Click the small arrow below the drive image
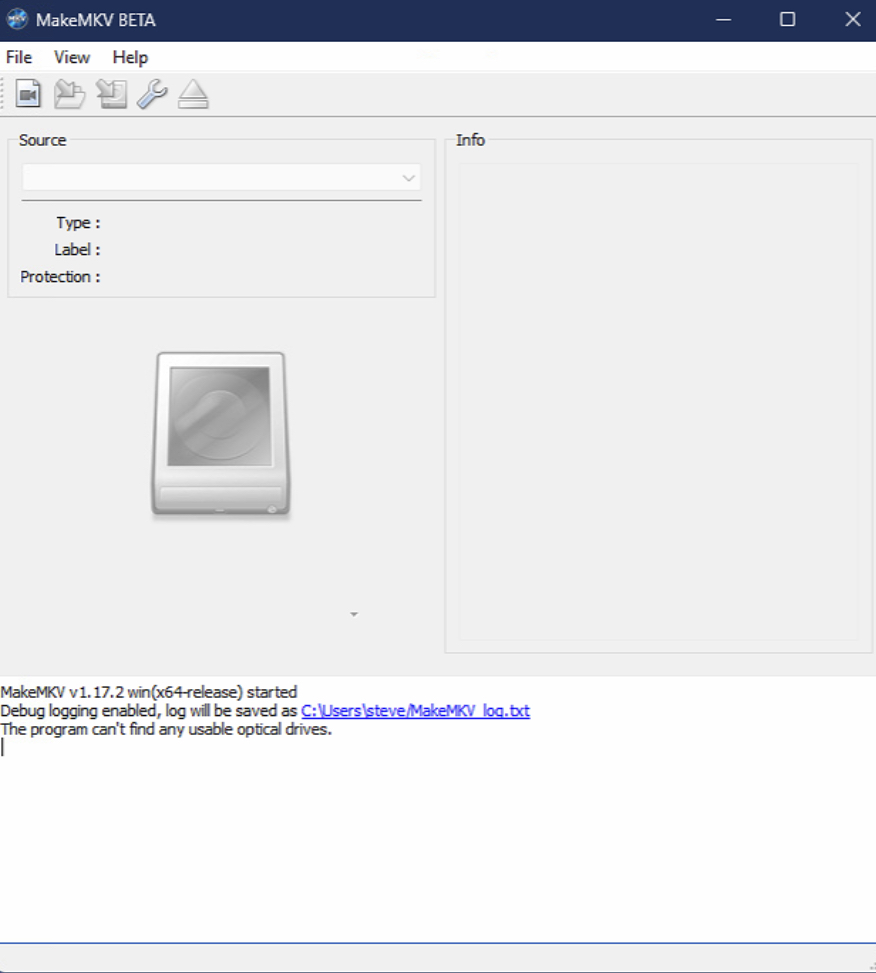Screen dimensions: 876x973 point(354,614)
